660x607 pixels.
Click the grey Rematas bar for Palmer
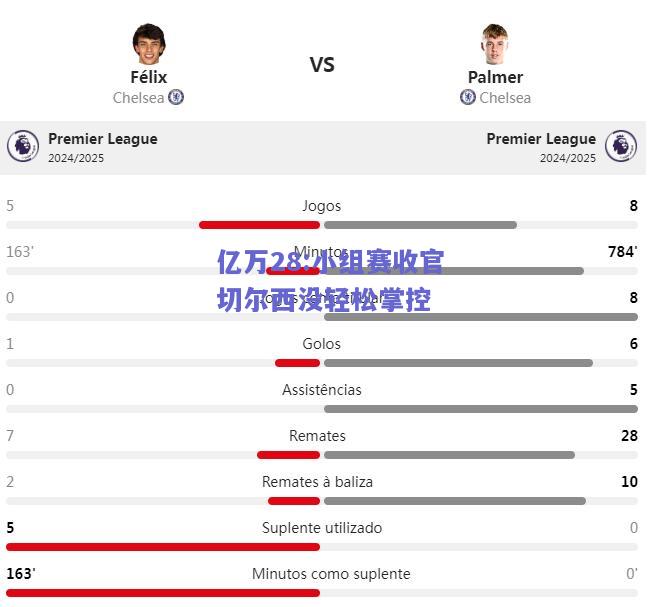pos(450,455)
